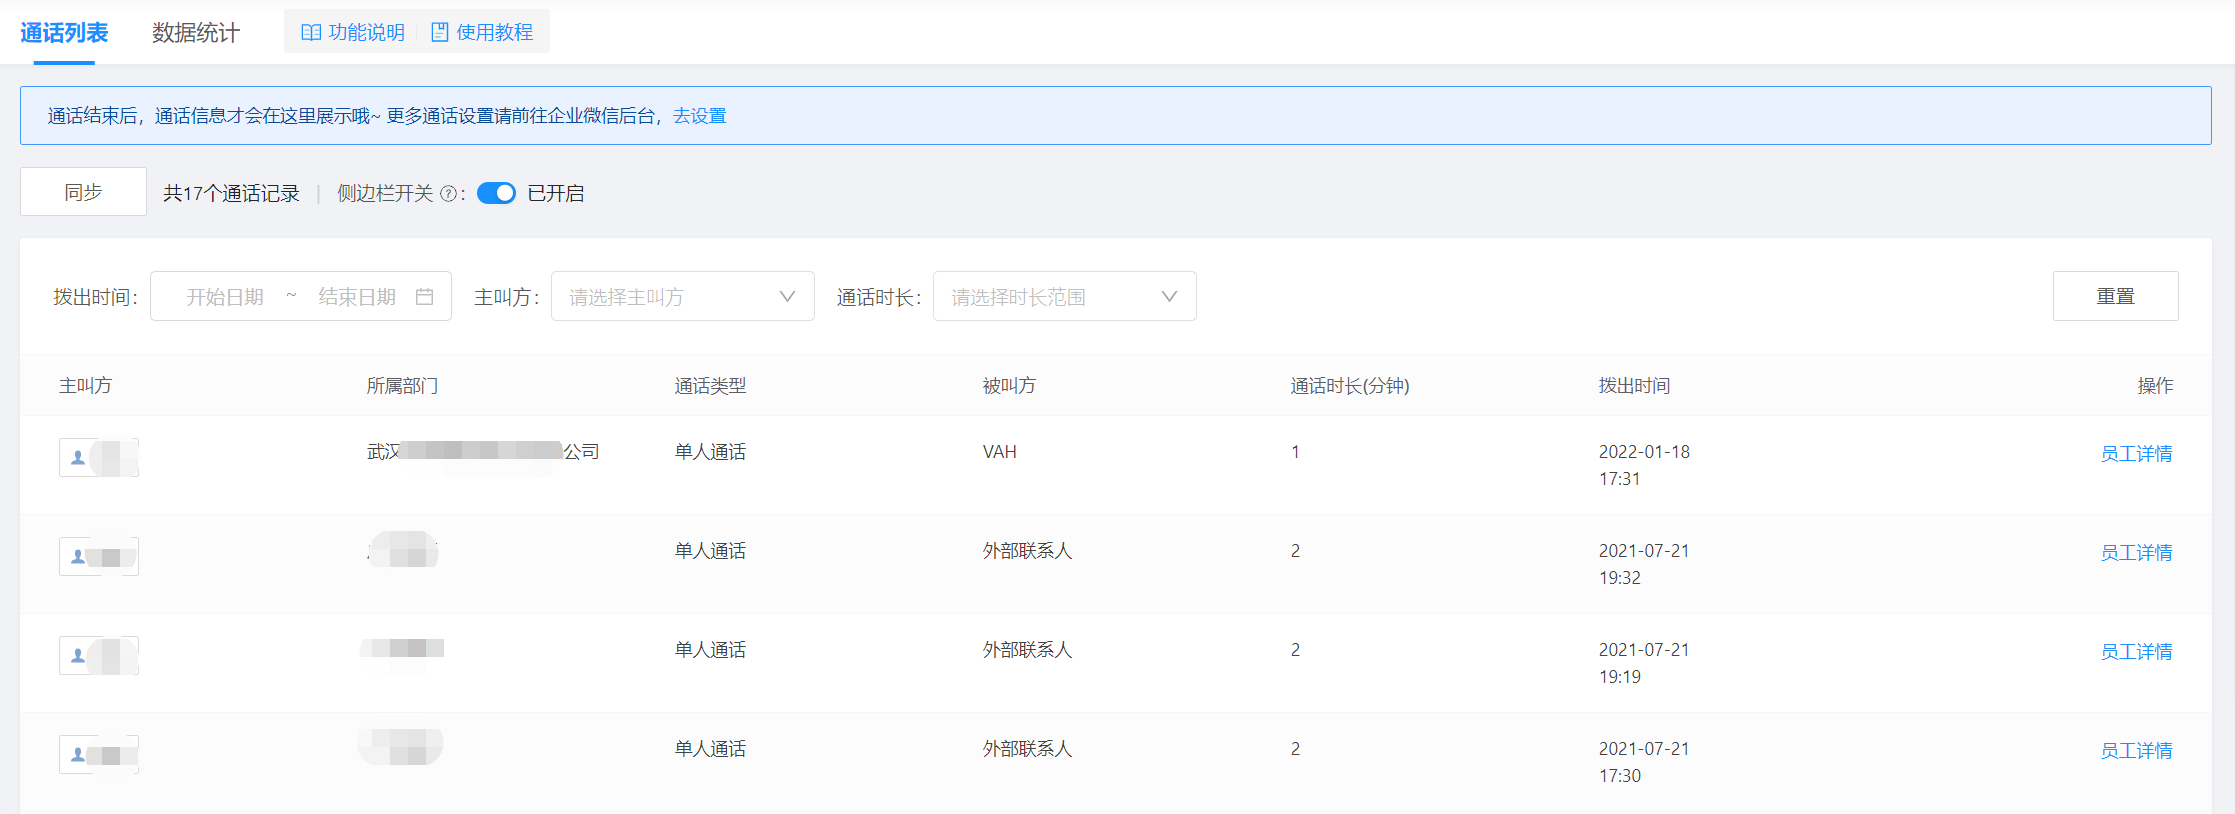Open 员工详情 for the 2021-07-21 17:30 call
Screen dimensions: 2235x814
pyautogui.click(x=2136, y=751)
